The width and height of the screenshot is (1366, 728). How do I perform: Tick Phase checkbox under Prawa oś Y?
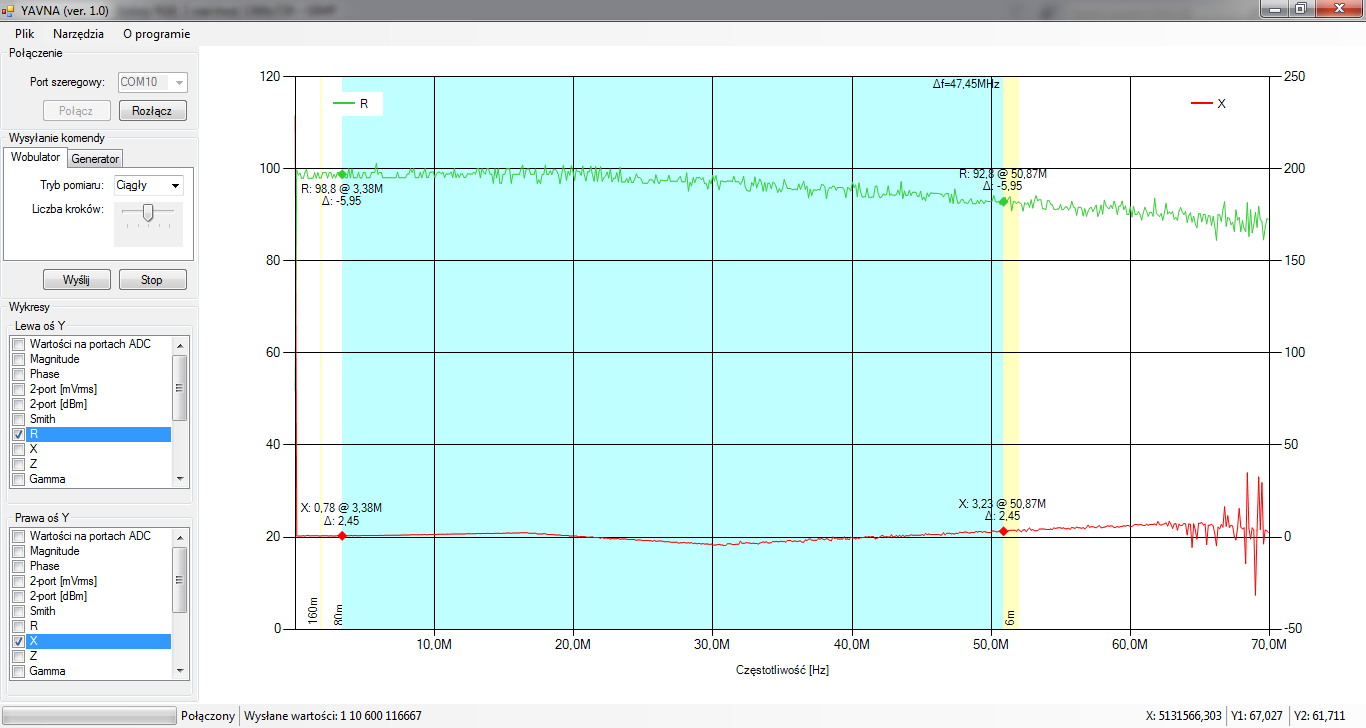[18, 567]
